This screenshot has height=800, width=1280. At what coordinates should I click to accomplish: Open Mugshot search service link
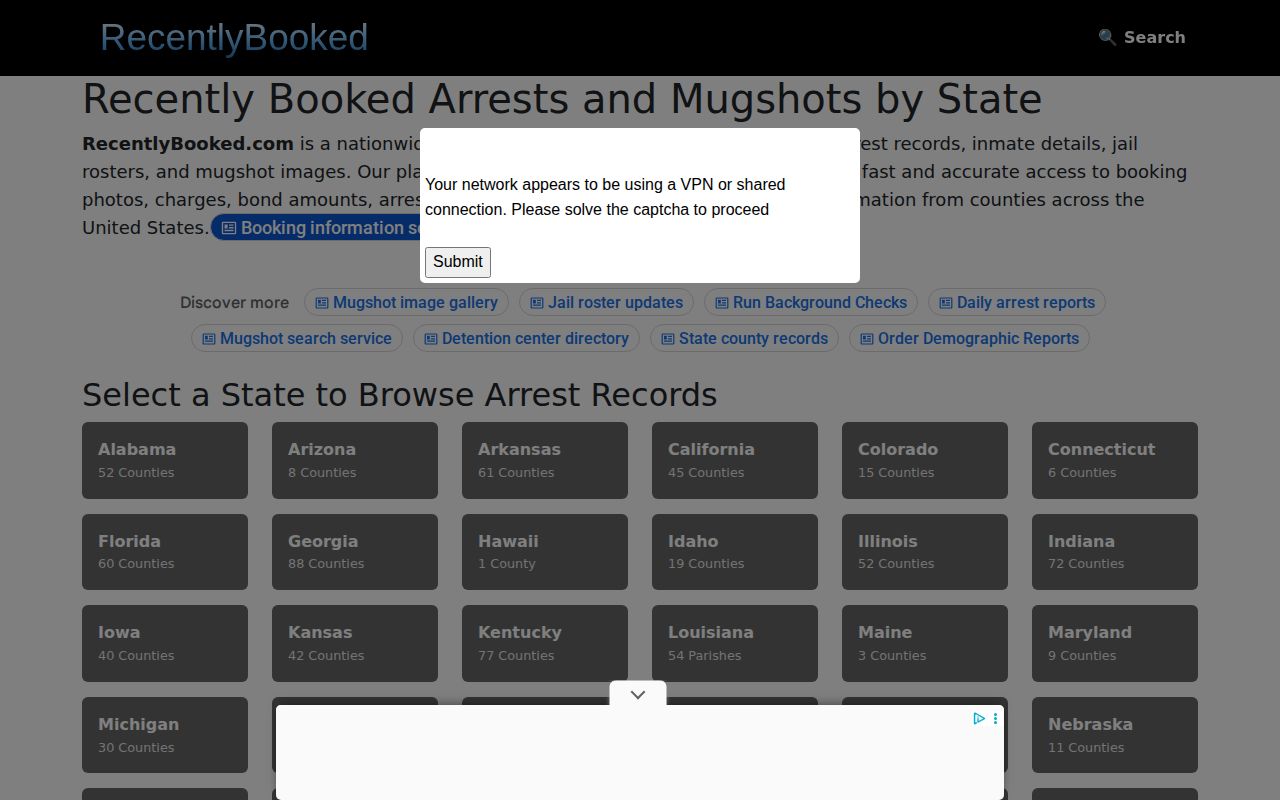click(297, 338)
